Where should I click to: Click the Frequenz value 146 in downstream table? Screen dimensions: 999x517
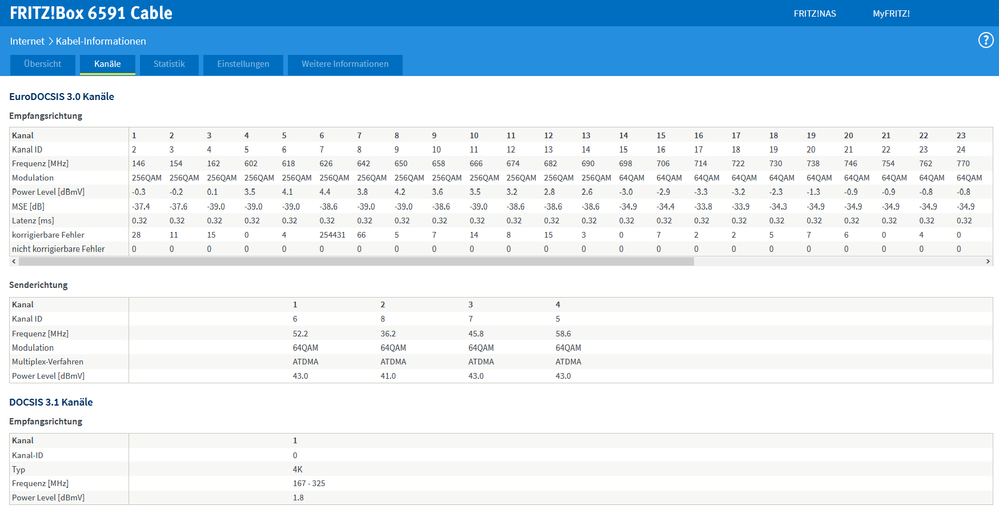click(x=138, y=164)
